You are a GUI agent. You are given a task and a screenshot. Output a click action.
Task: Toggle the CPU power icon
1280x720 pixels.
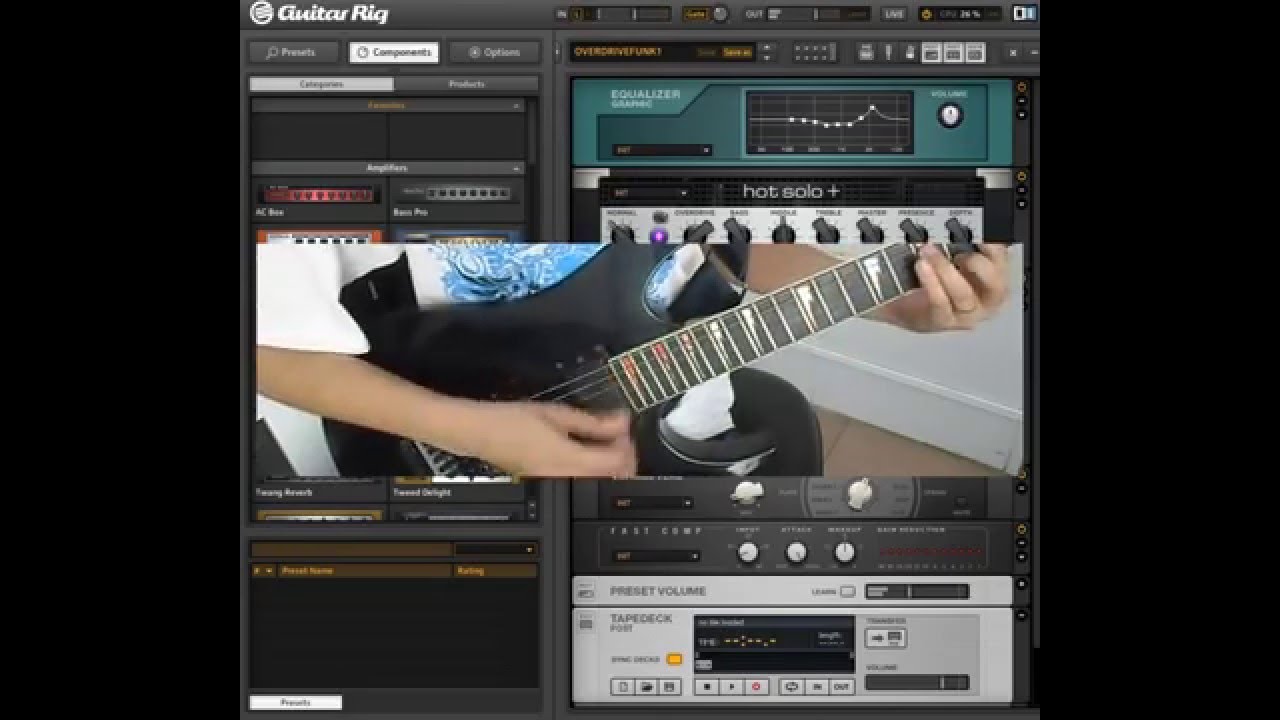pos(925,14)
